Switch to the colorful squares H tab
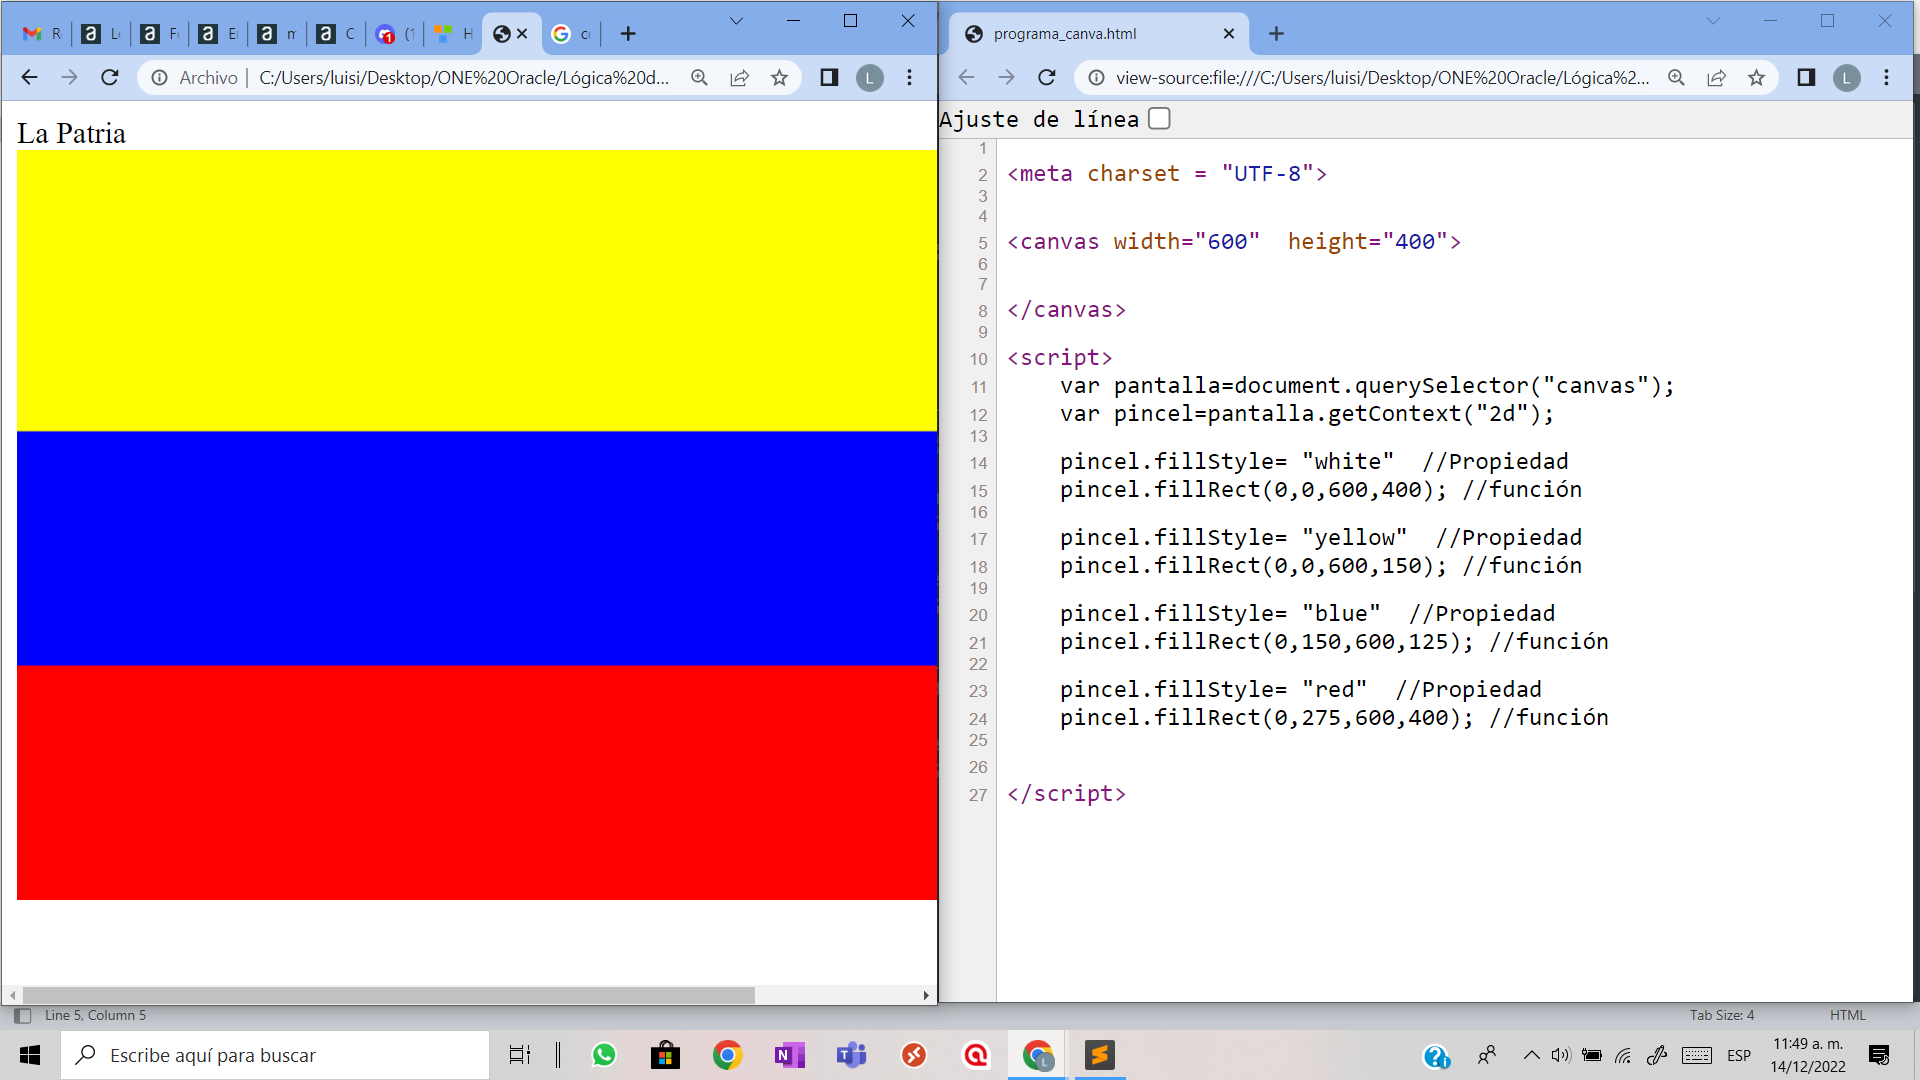The image size is (1920, 1080). [x=454, y=34]
